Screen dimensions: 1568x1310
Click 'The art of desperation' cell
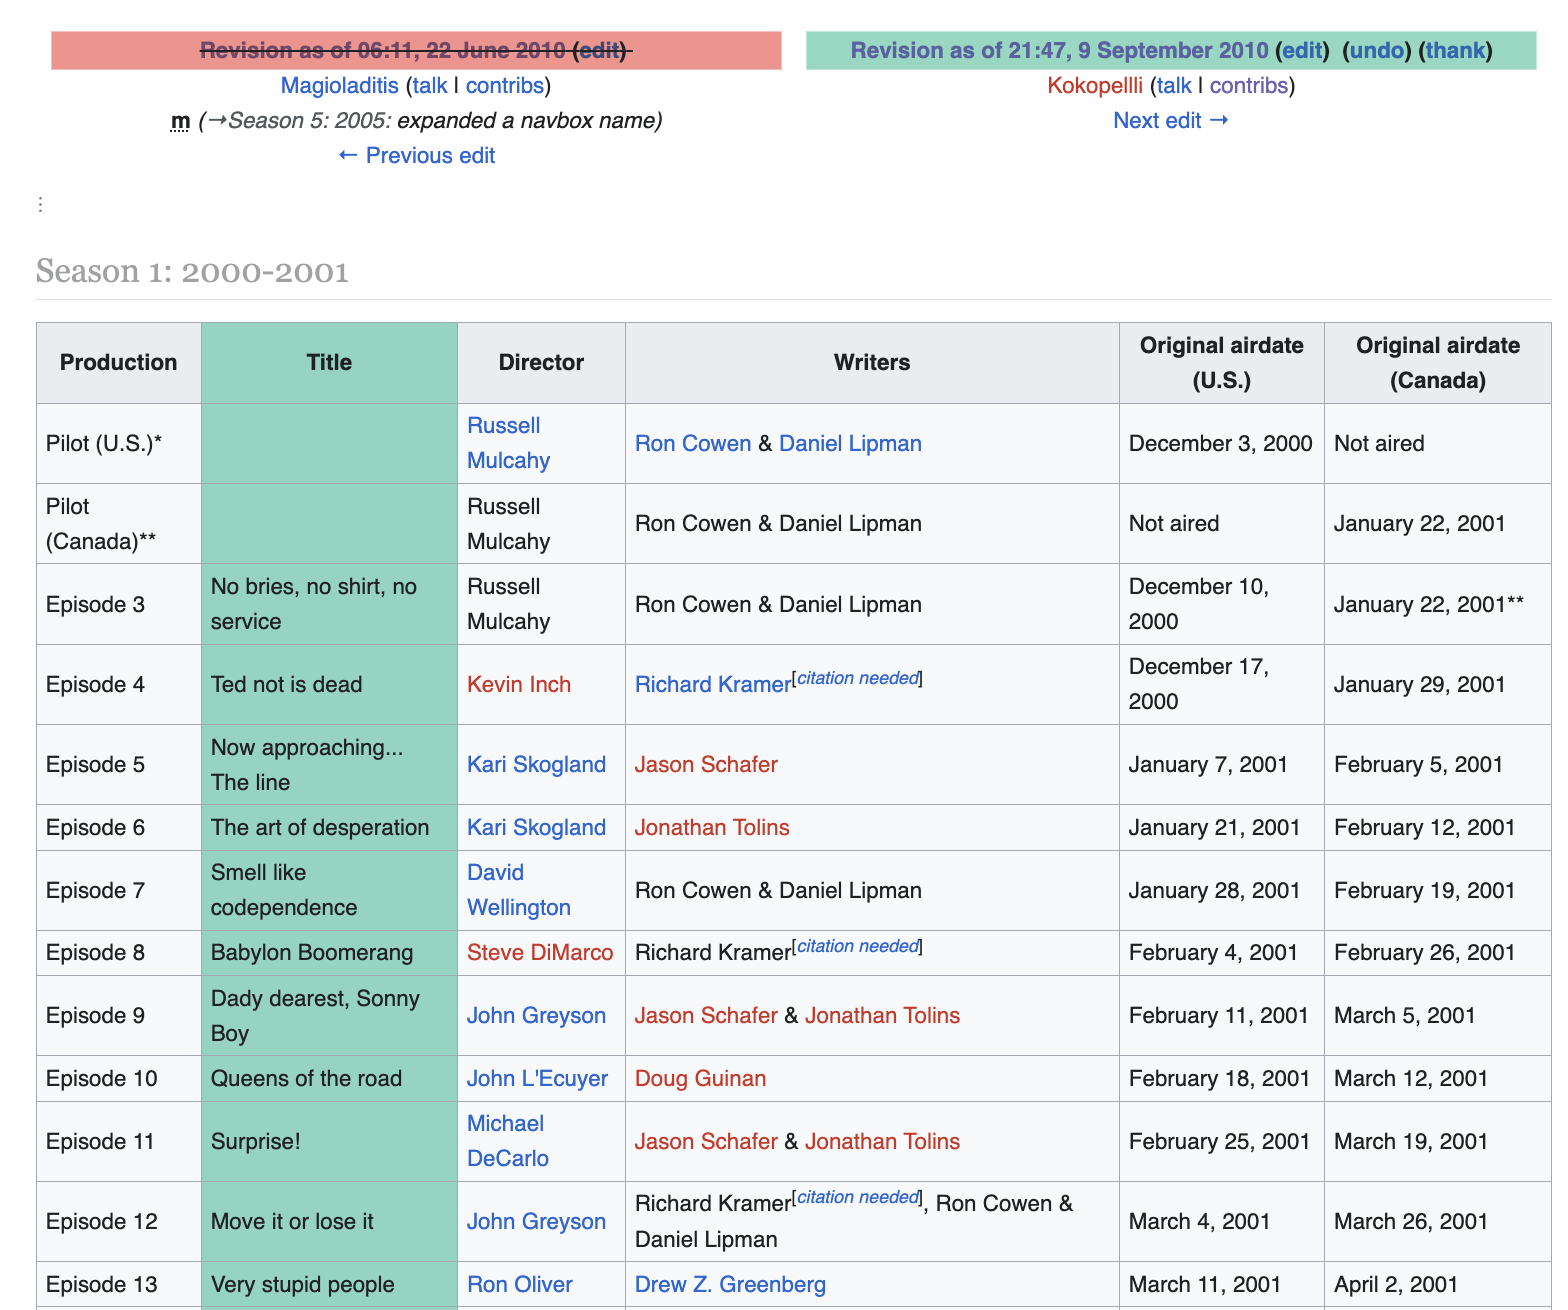point(329,828)
